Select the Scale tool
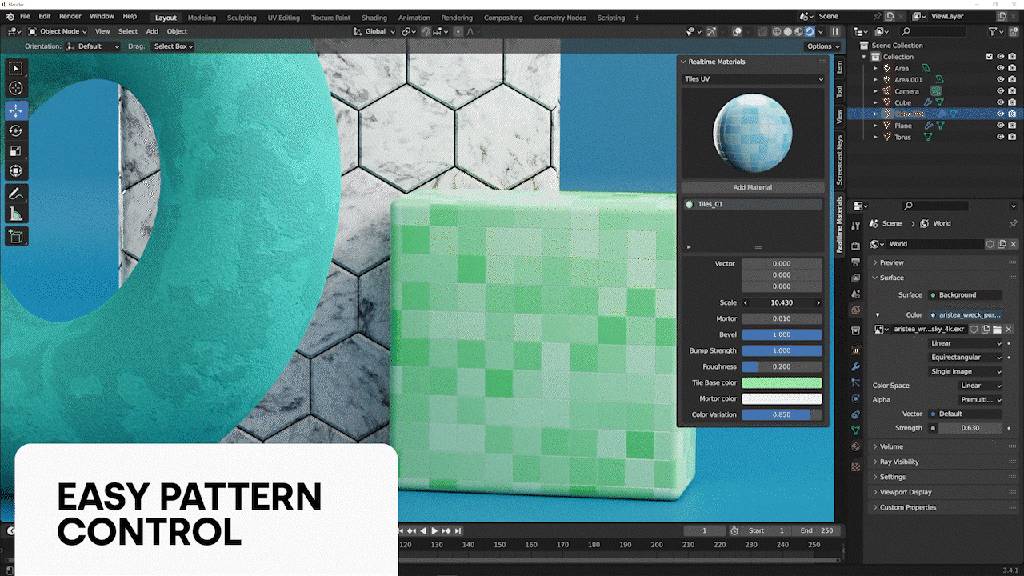 click(x=16, y=151)
